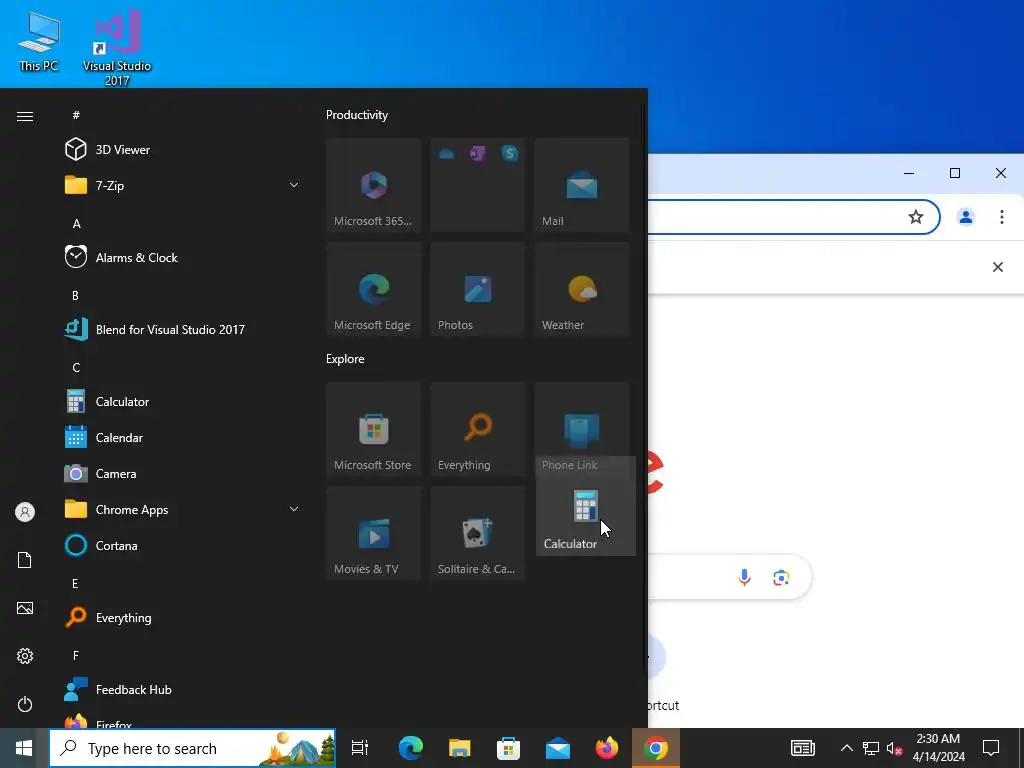Click the muted volume tray icon
Image resolution: width=1024 pixels, height=768 pixels.
point(894,748)
